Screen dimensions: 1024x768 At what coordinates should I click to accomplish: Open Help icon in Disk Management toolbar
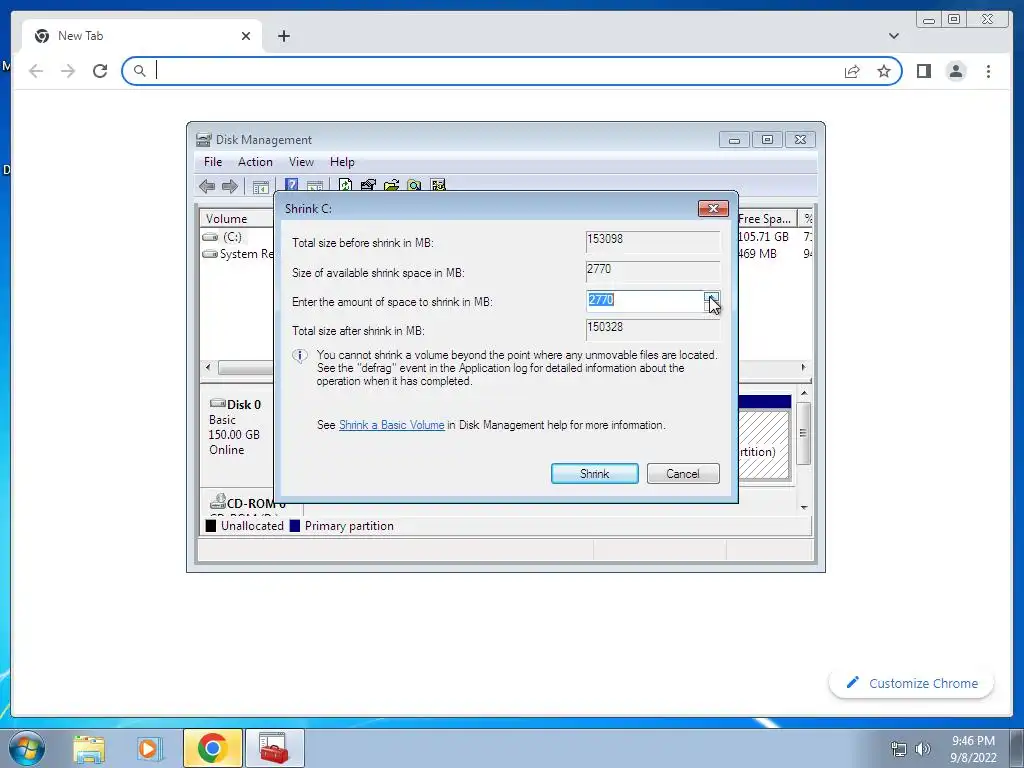(291, 185)
